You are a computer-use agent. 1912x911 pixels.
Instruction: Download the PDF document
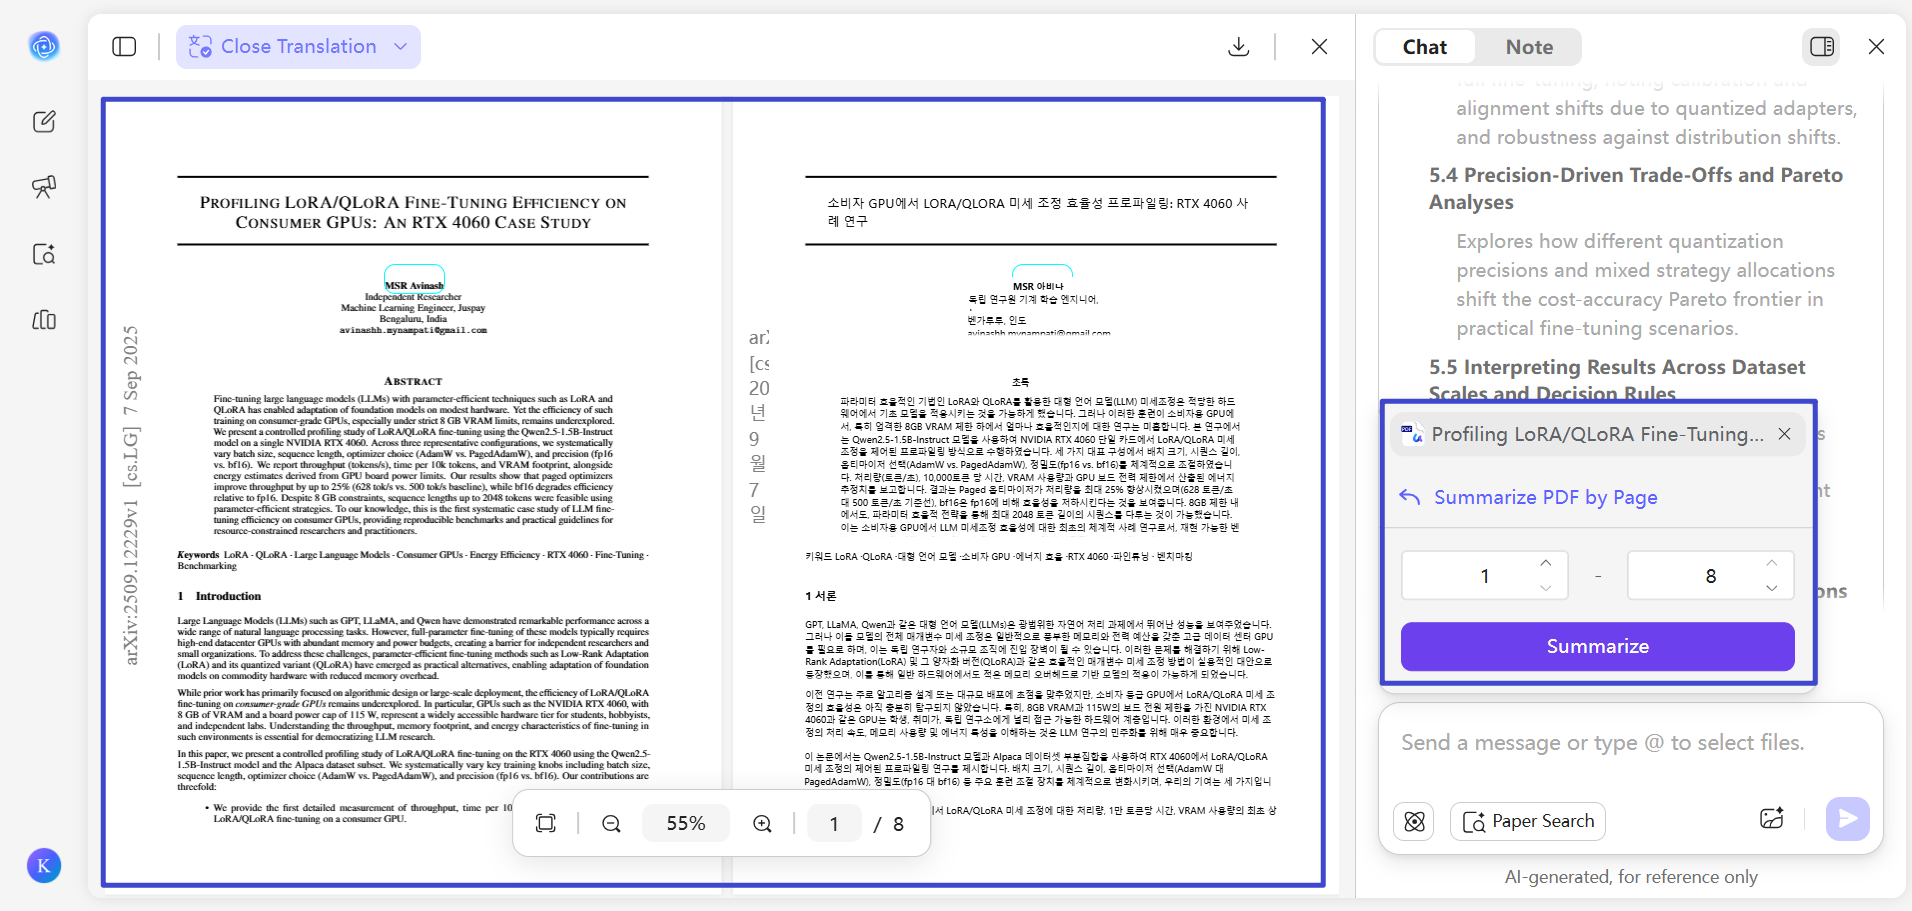(1238, 47)
